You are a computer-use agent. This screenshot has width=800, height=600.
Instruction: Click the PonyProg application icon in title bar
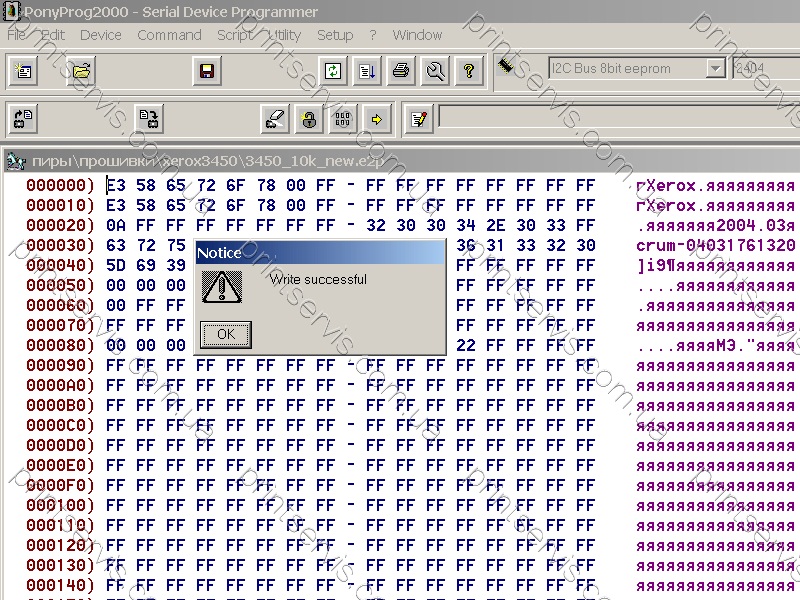click(x=11, y=11)
